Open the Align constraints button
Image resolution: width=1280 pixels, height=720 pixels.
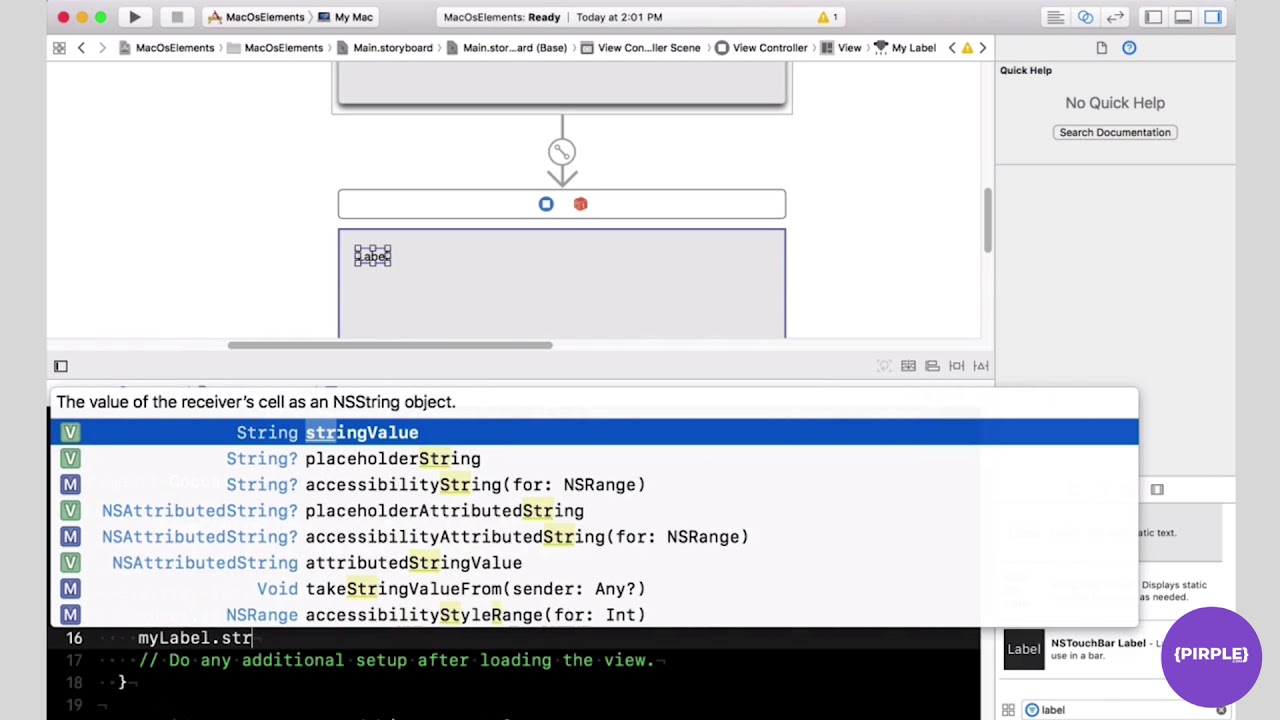pyautogui.click(x=932, y=366)
